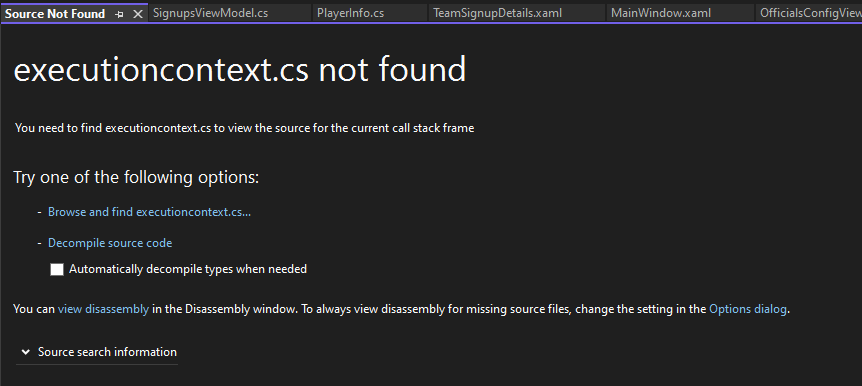Screen dimensions: 862x386
Task: Click the Source search information header text
Action: 107,352
